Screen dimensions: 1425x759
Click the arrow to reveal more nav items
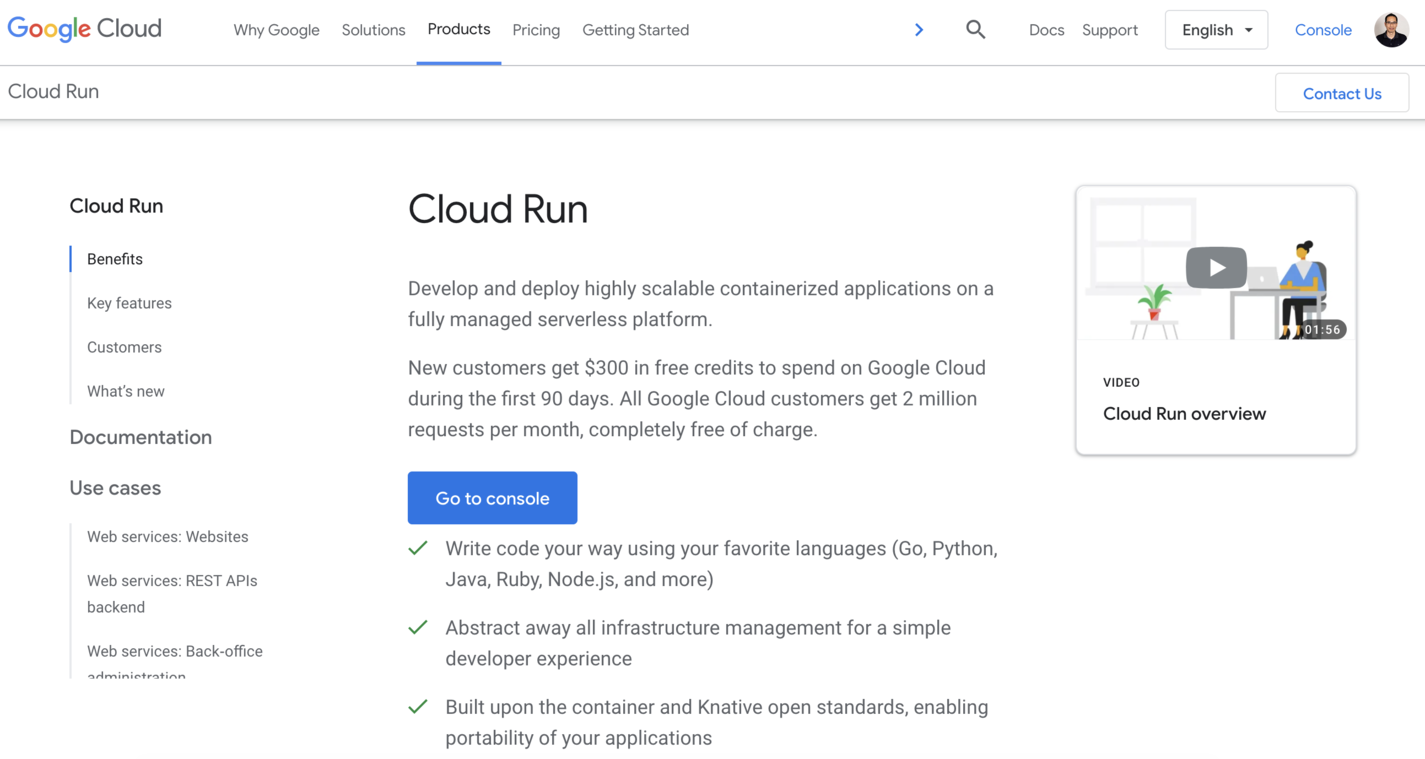click(918, 29)
